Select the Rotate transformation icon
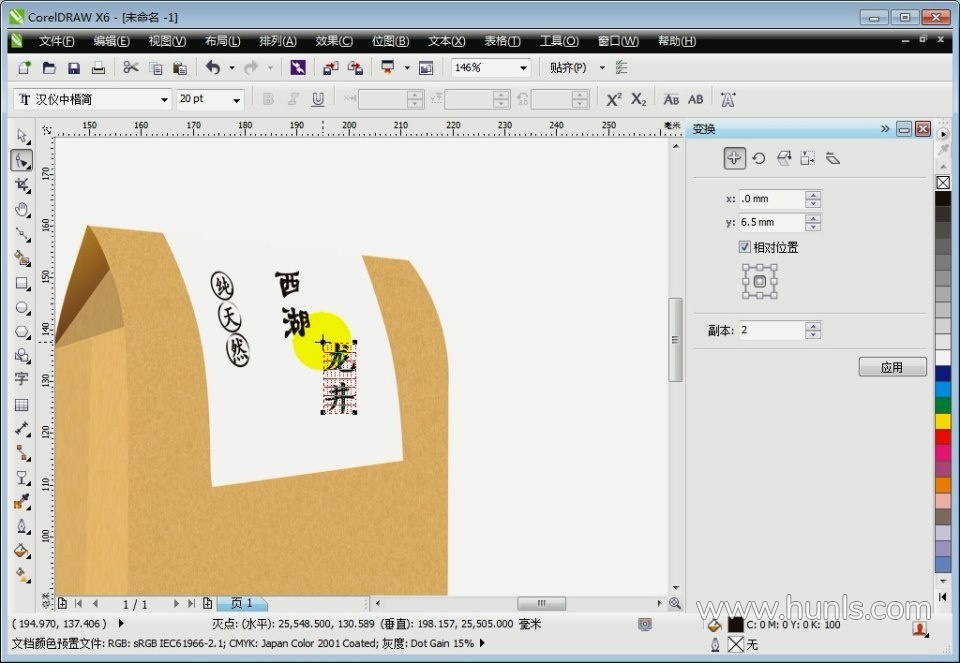The image size is (960, 663). pyautogui.click(x=759, y=158)
